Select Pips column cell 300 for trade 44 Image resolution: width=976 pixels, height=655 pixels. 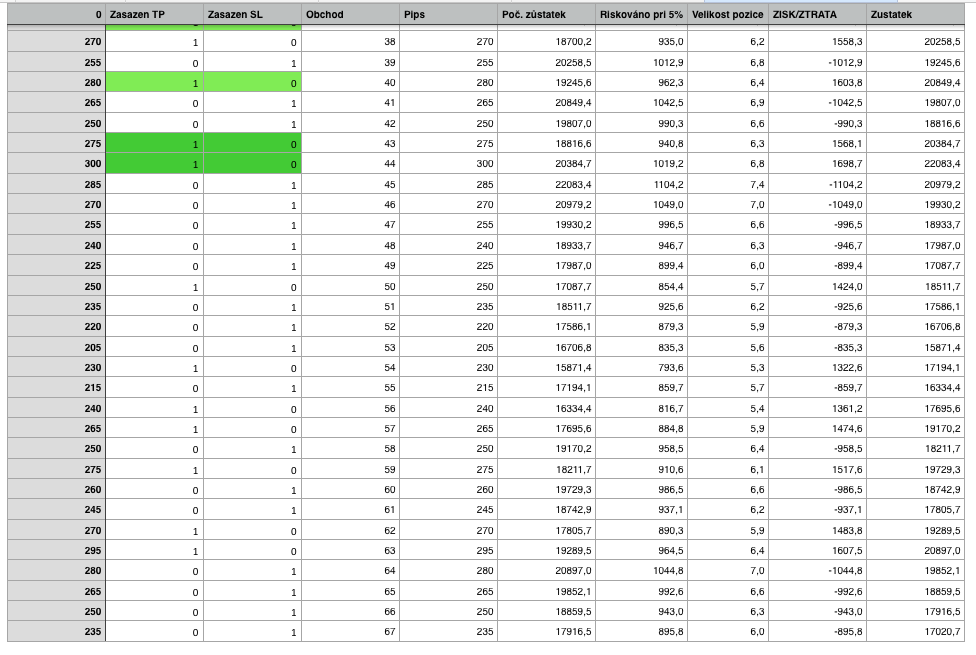(x=448, y=164)
